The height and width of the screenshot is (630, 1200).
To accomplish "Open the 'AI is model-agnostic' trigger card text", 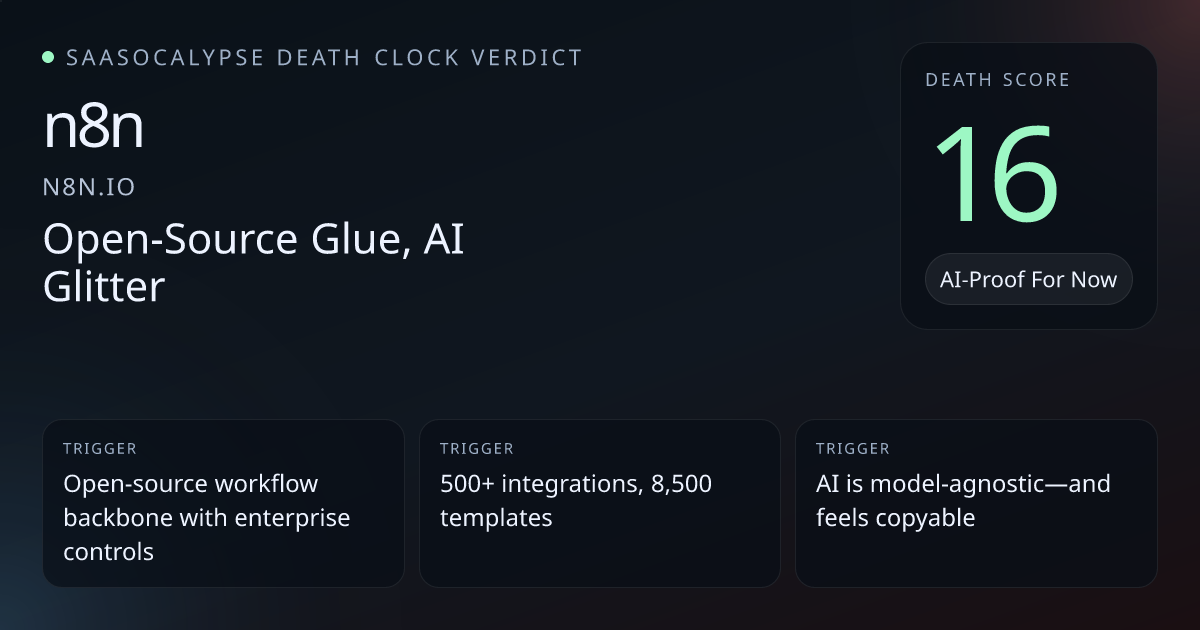I will point(962,500).
